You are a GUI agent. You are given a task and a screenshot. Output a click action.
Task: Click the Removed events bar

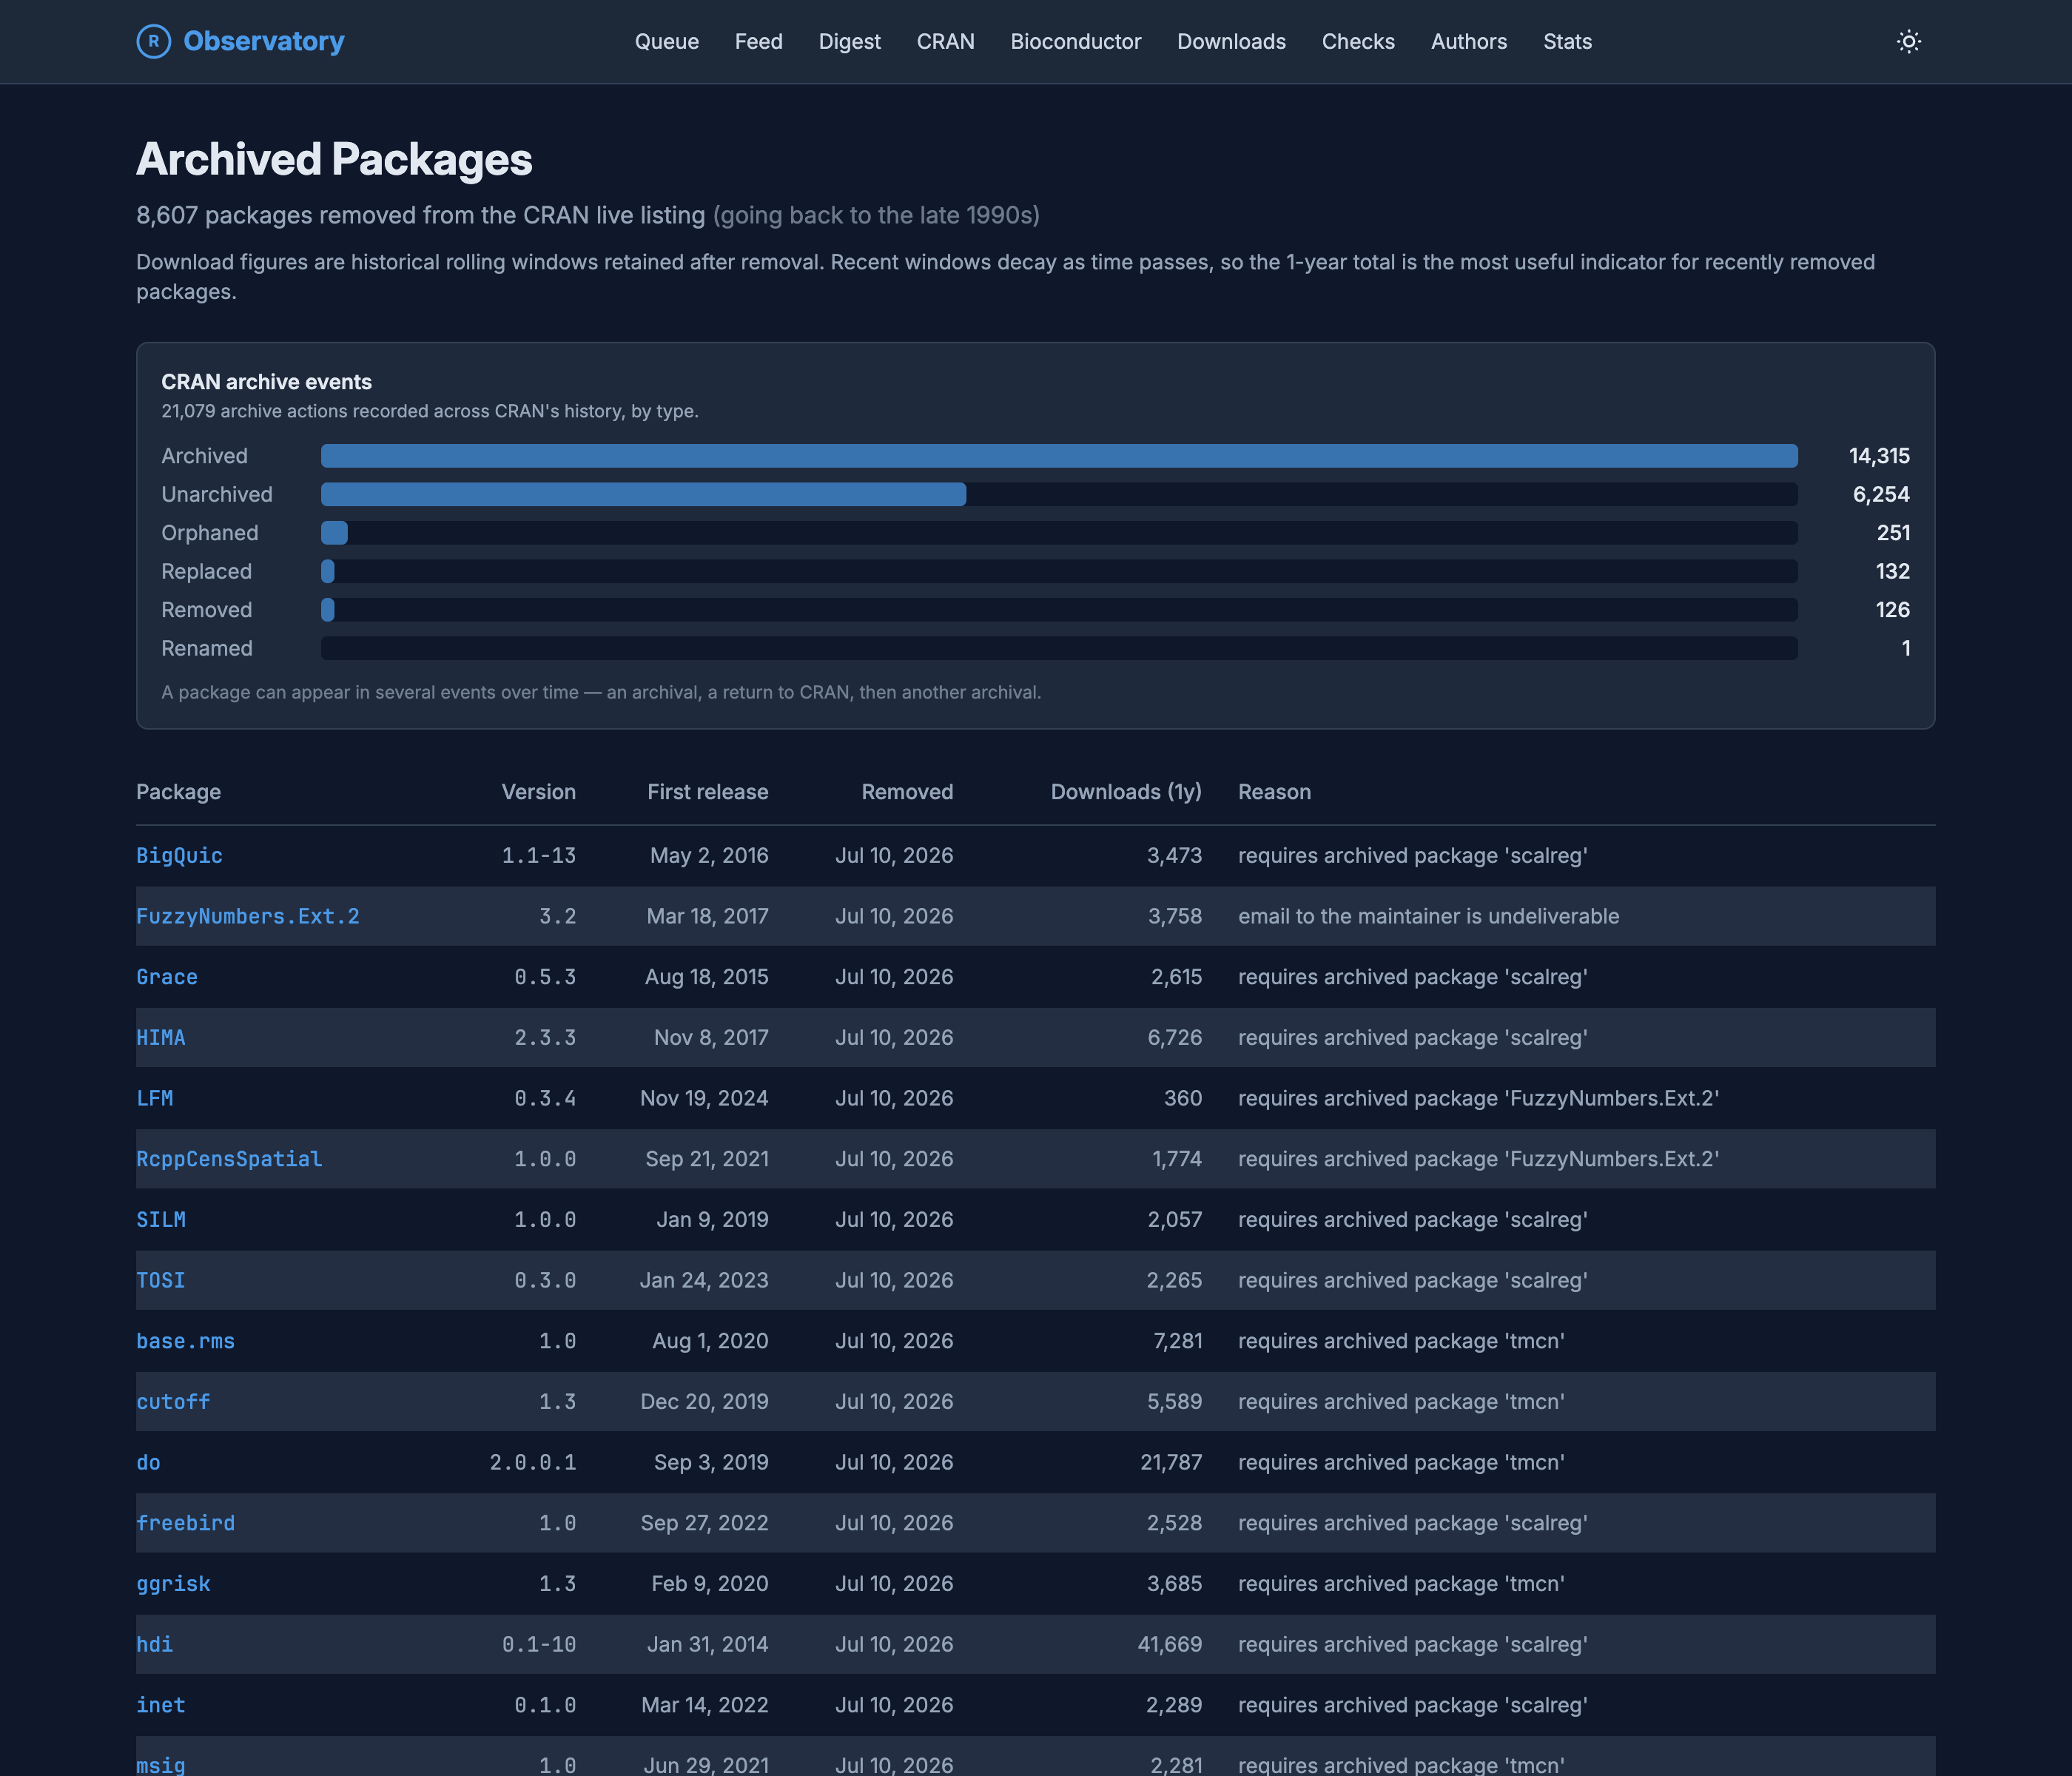327,610
